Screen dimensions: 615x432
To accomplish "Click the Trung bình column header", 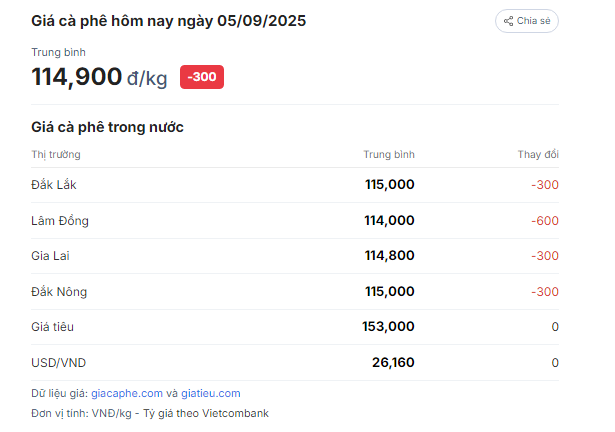I will pos(389,155).
